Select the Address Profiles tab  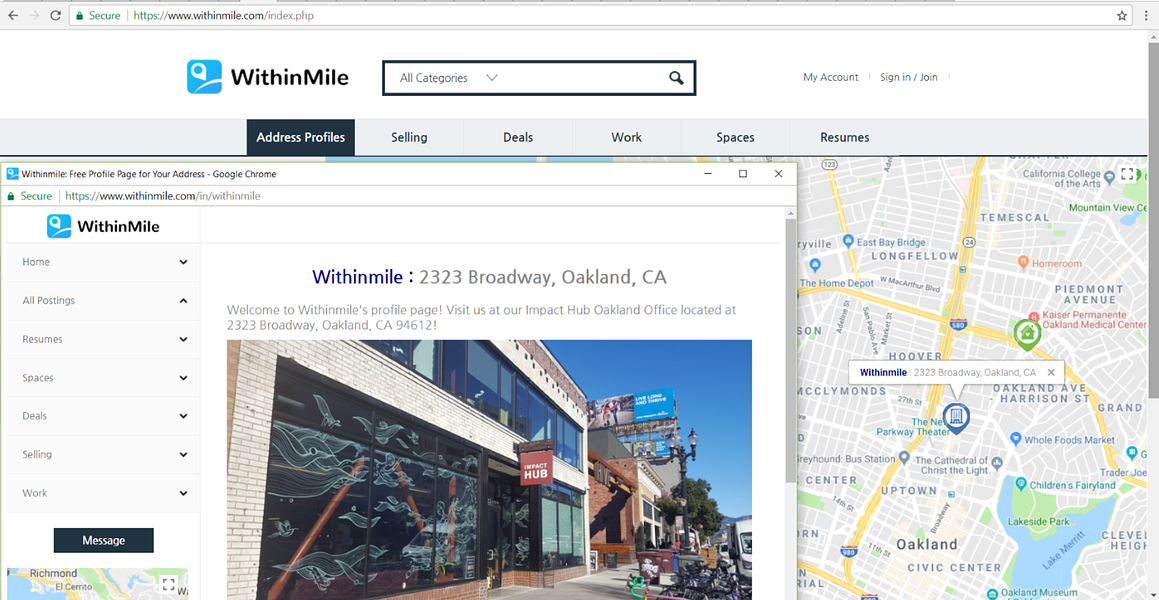coord(301,137)
